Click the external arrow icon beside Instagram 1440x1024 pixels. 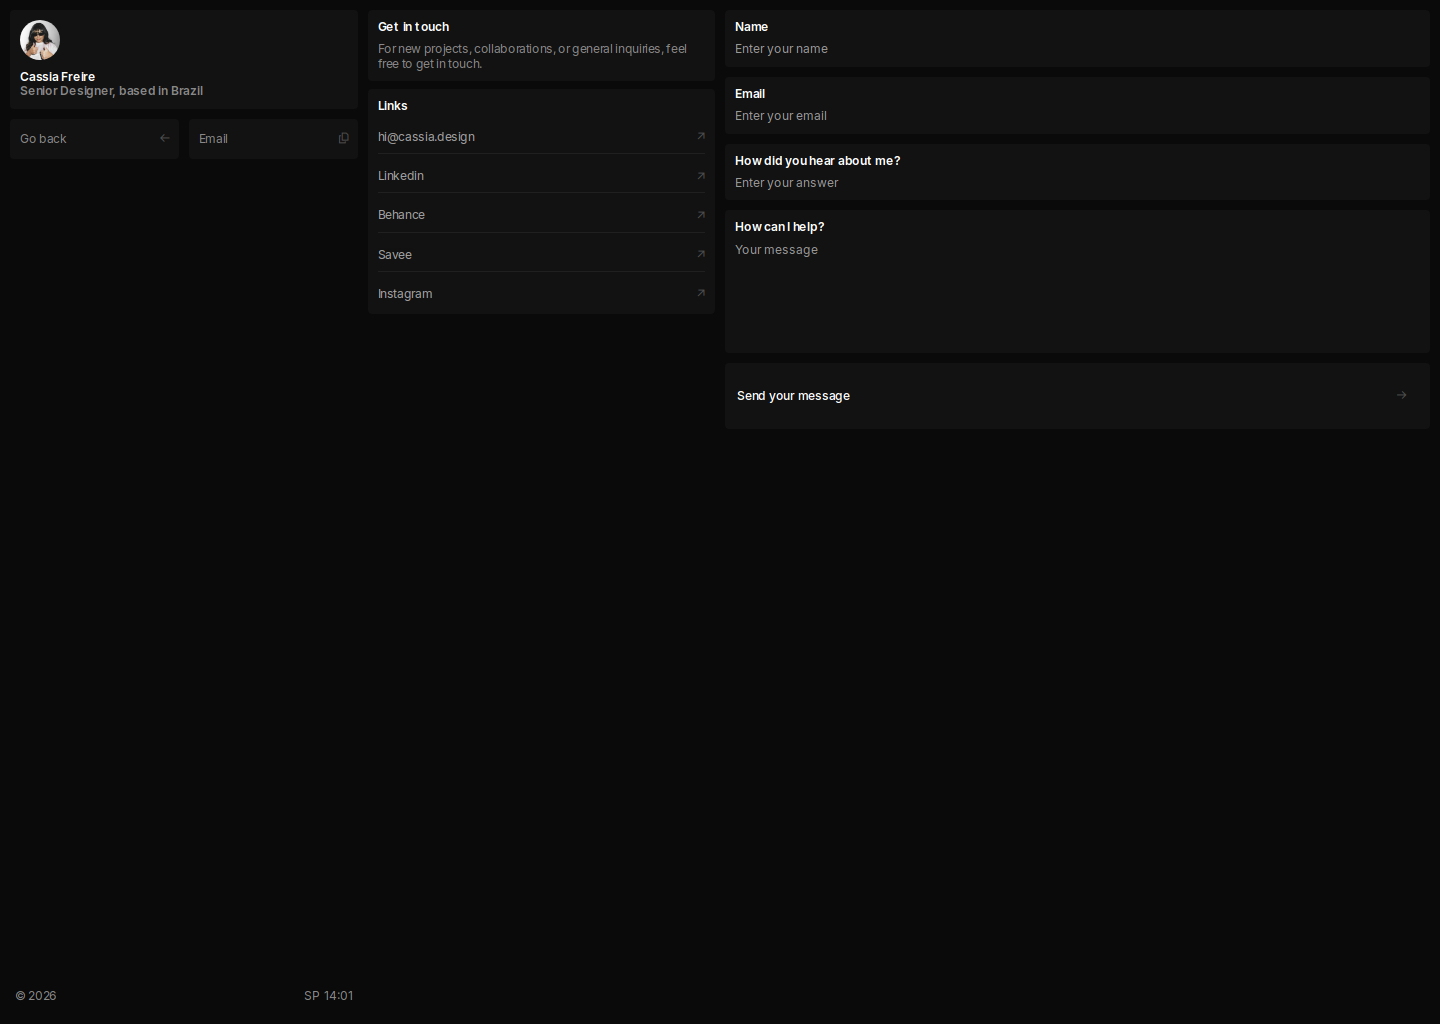701,293
